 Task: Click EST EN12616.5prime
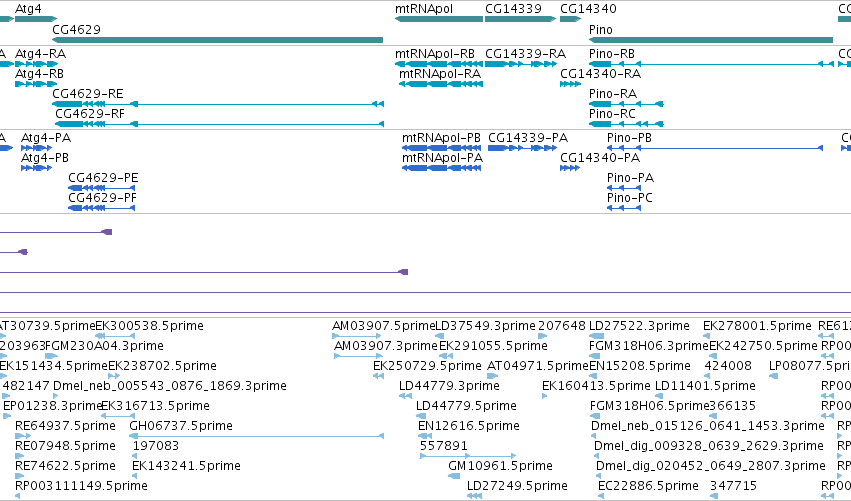[469, 426]
